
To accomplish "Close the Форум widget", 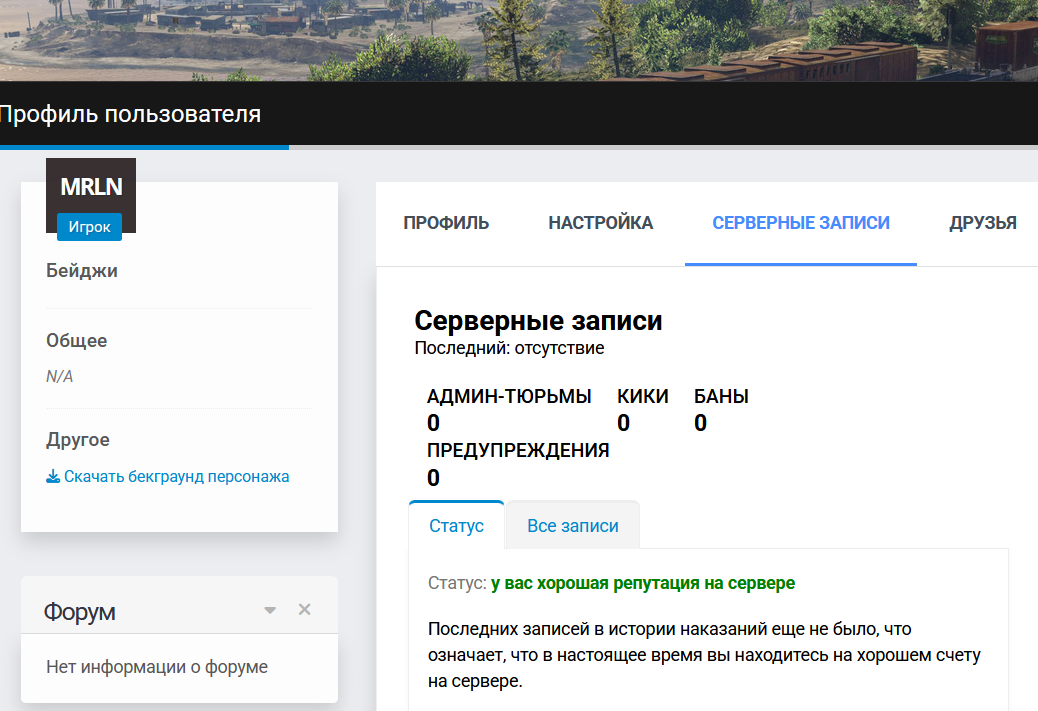I will [305, 609].
